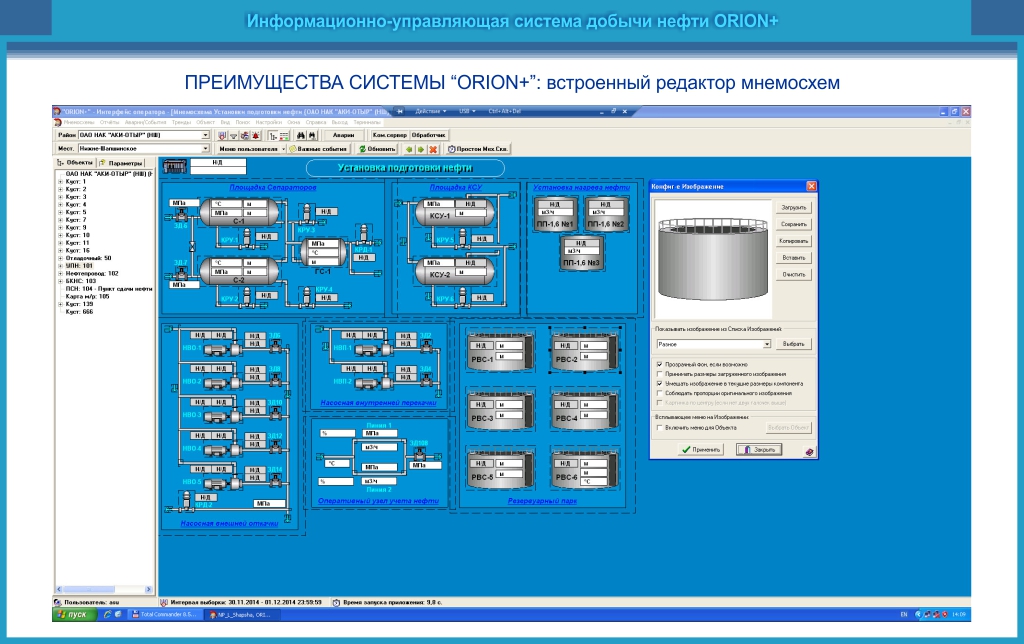Viewport: 1024px width, 644px height.
Task: Click the ПП-1,6 №1 heater unit
Action: [555, 214]
